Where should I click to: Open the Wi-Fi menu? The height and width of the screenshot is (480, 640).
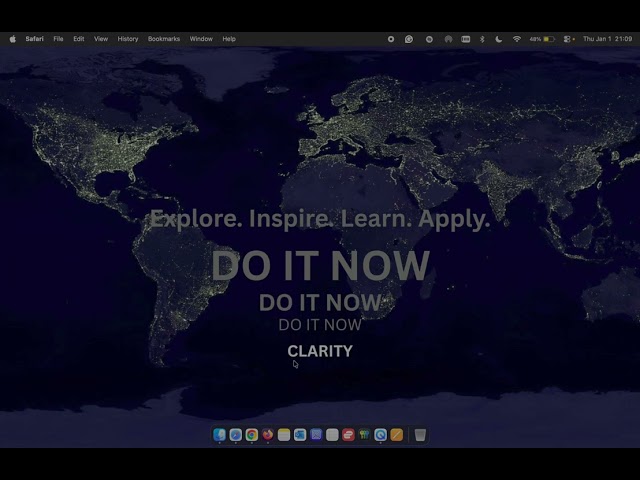coord(517,39)
